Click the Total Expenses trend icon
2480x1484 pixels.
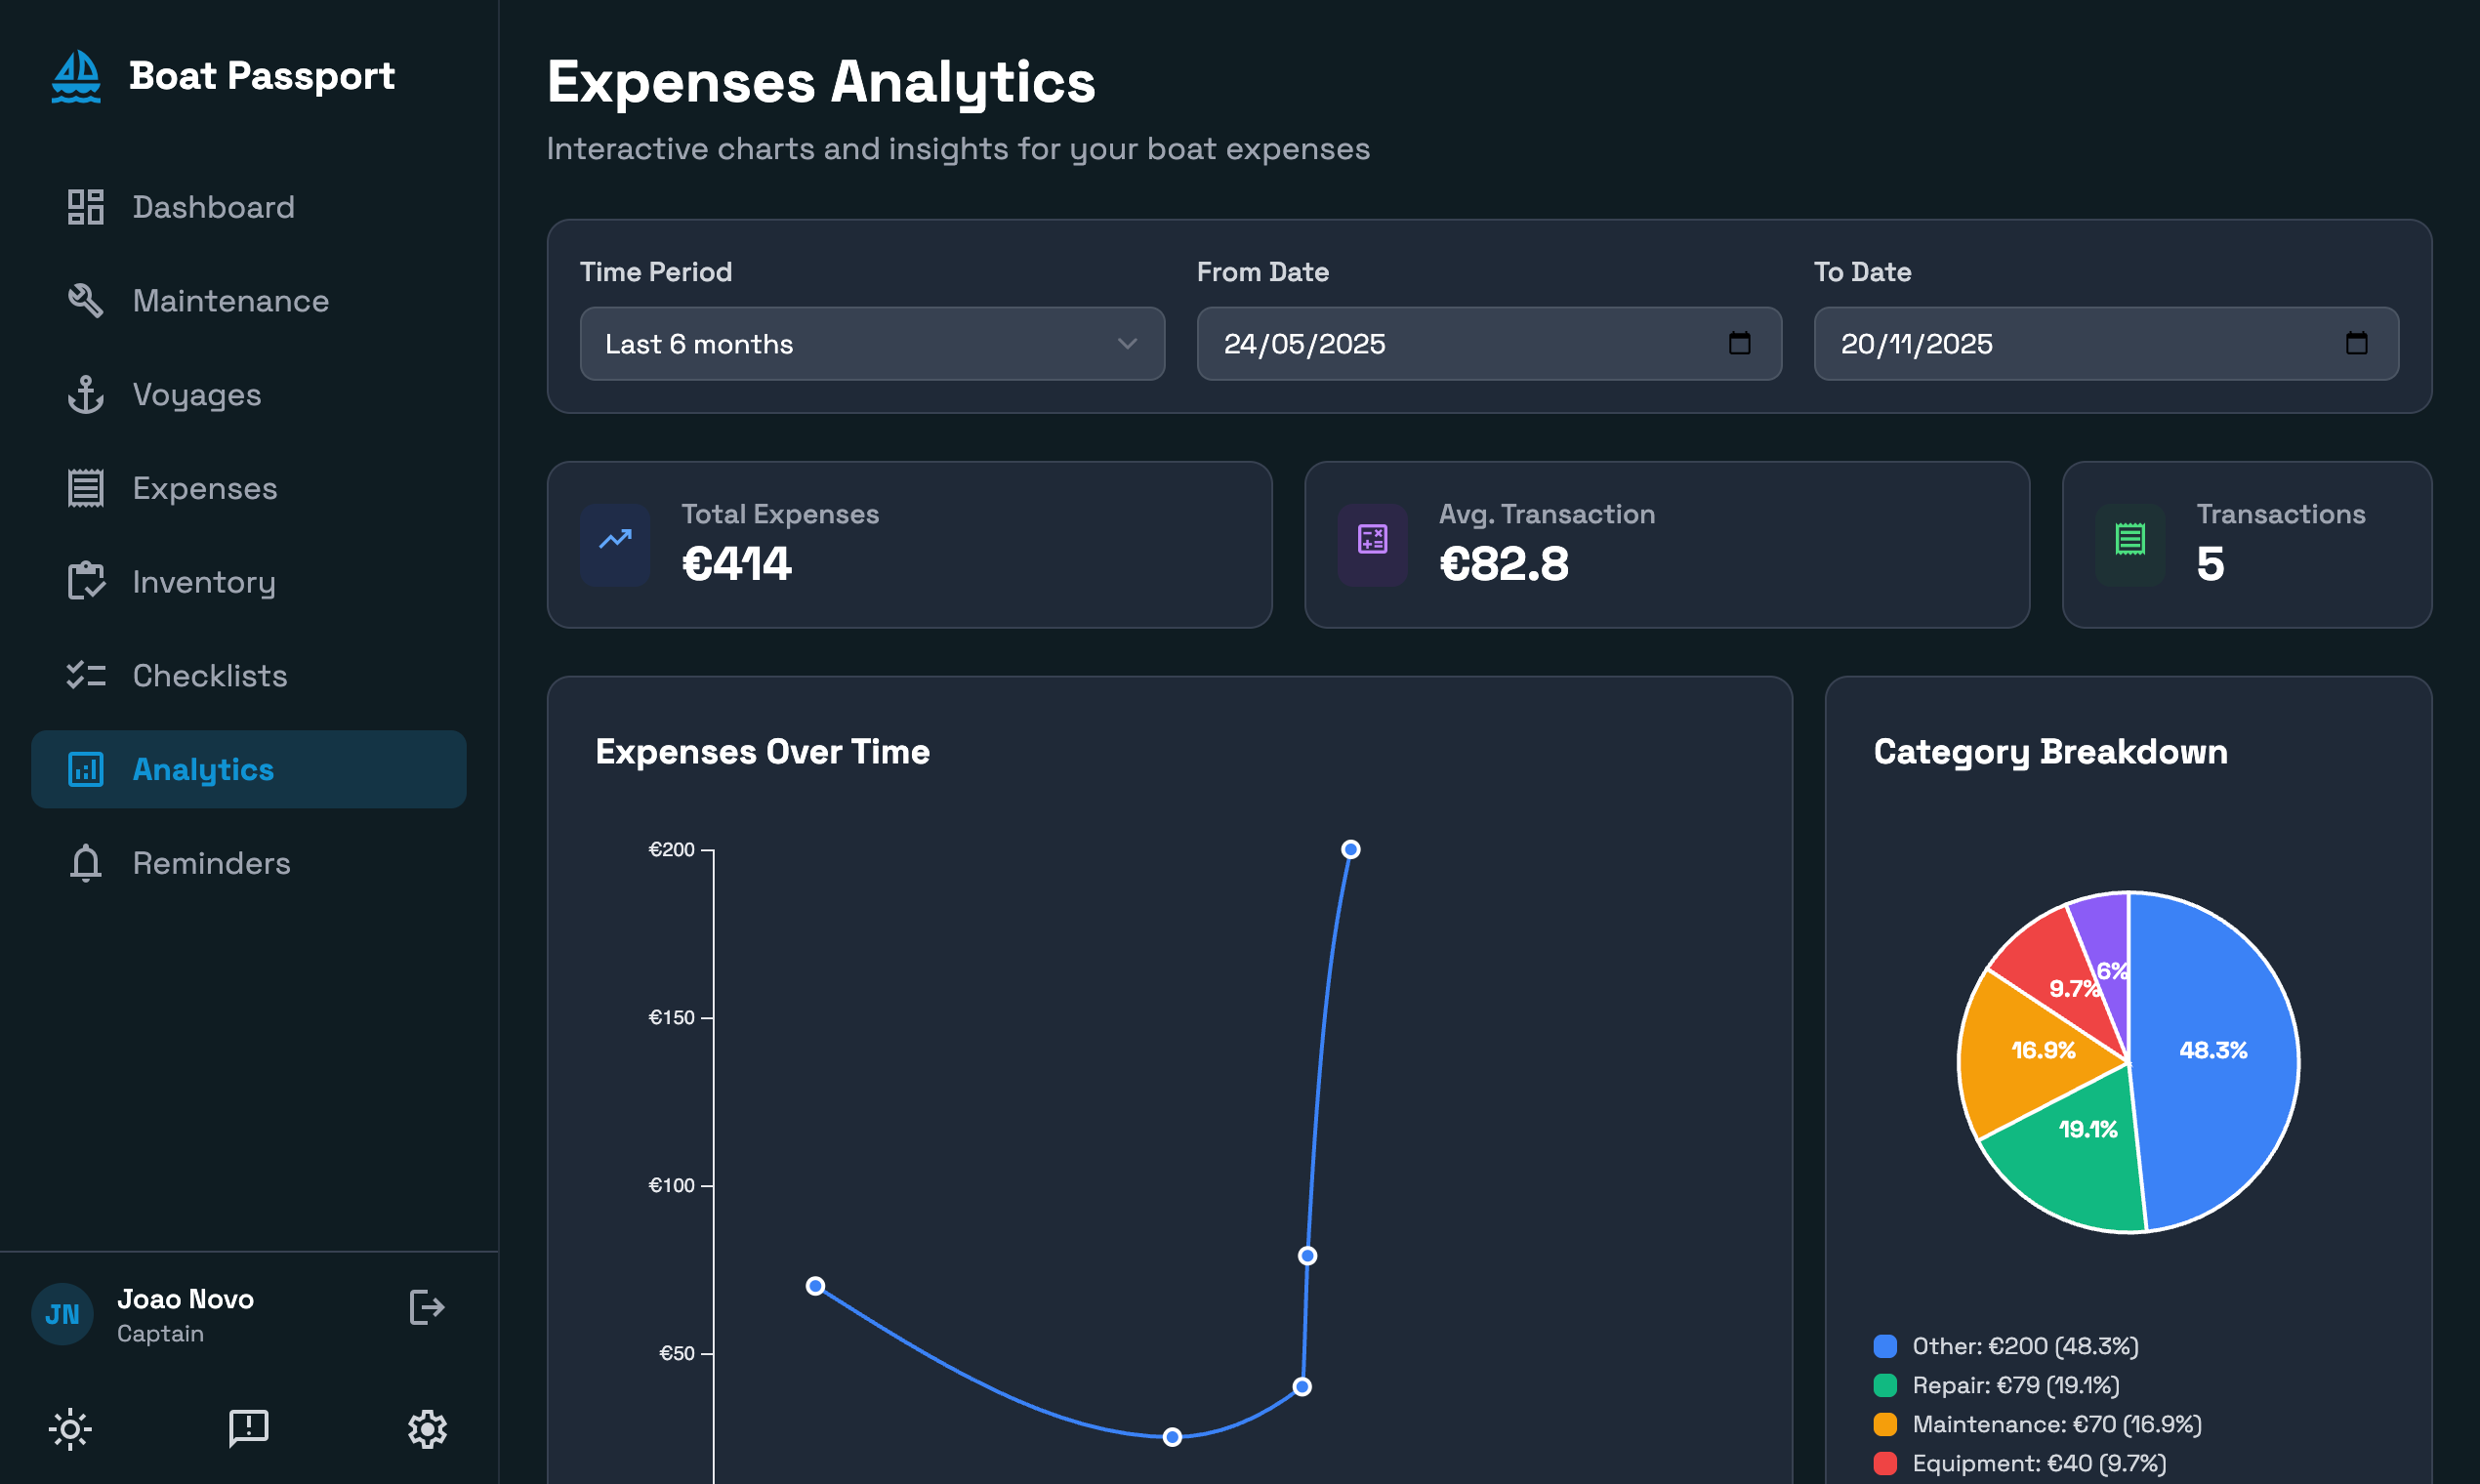pyautogui.click(x=615, y=540)
